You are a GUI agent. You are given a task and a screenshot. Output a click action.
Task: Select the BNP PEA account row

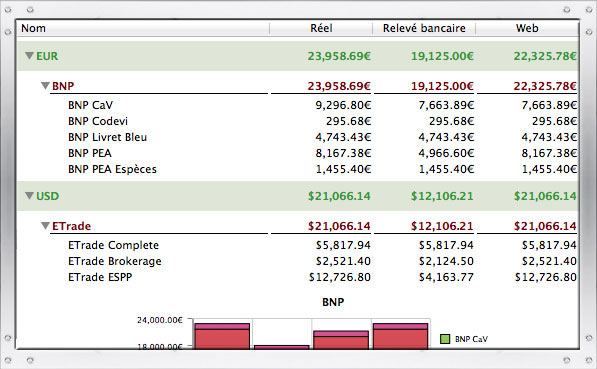[297, 153]
